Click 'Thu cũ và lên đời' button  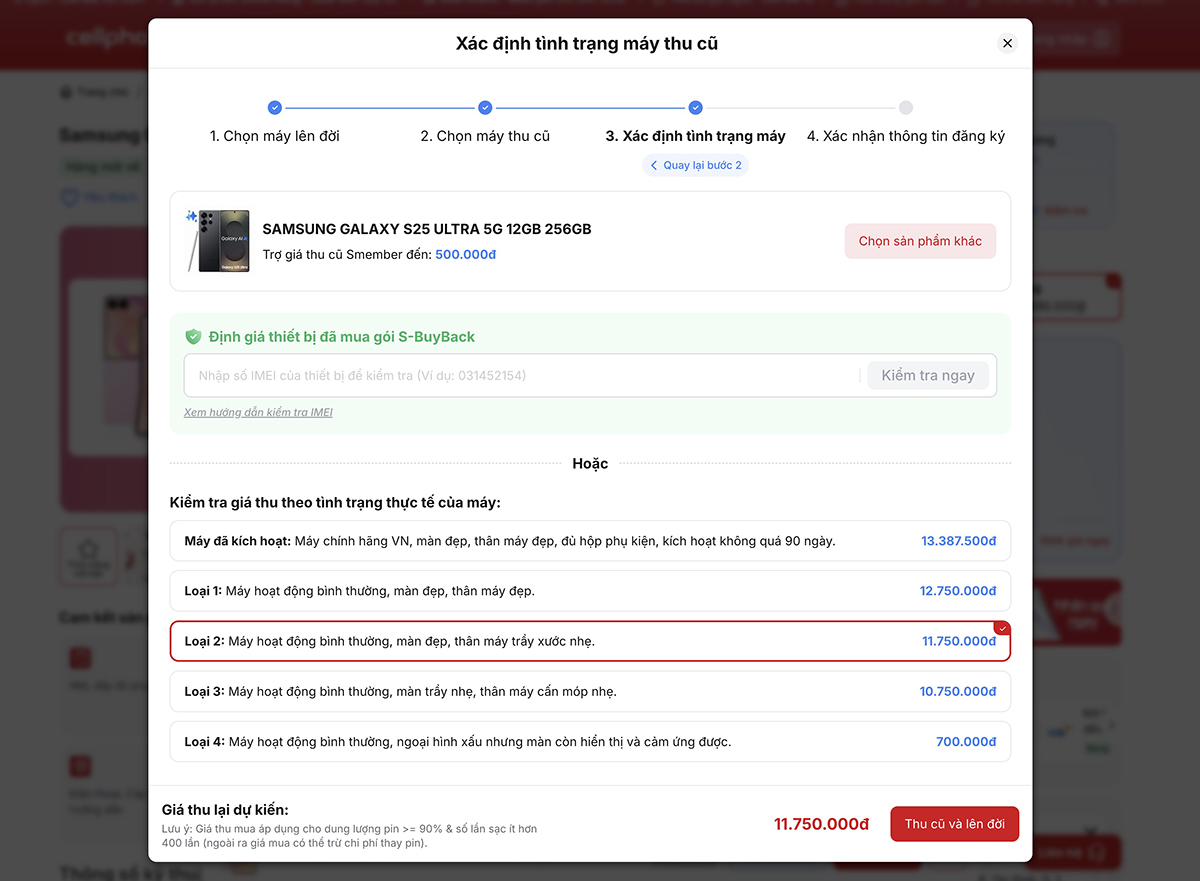(955, 824)
